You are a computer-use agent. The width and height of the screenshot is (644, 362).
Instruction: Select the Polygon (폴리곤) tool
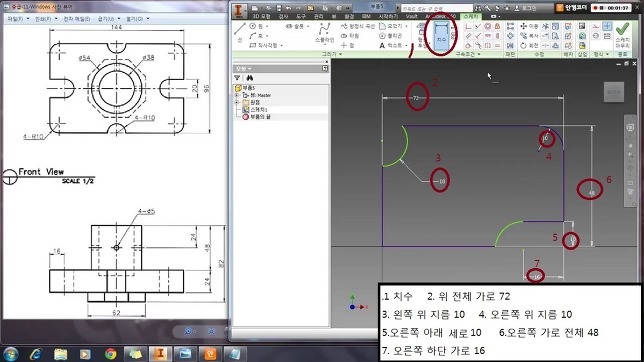point(391,36)
